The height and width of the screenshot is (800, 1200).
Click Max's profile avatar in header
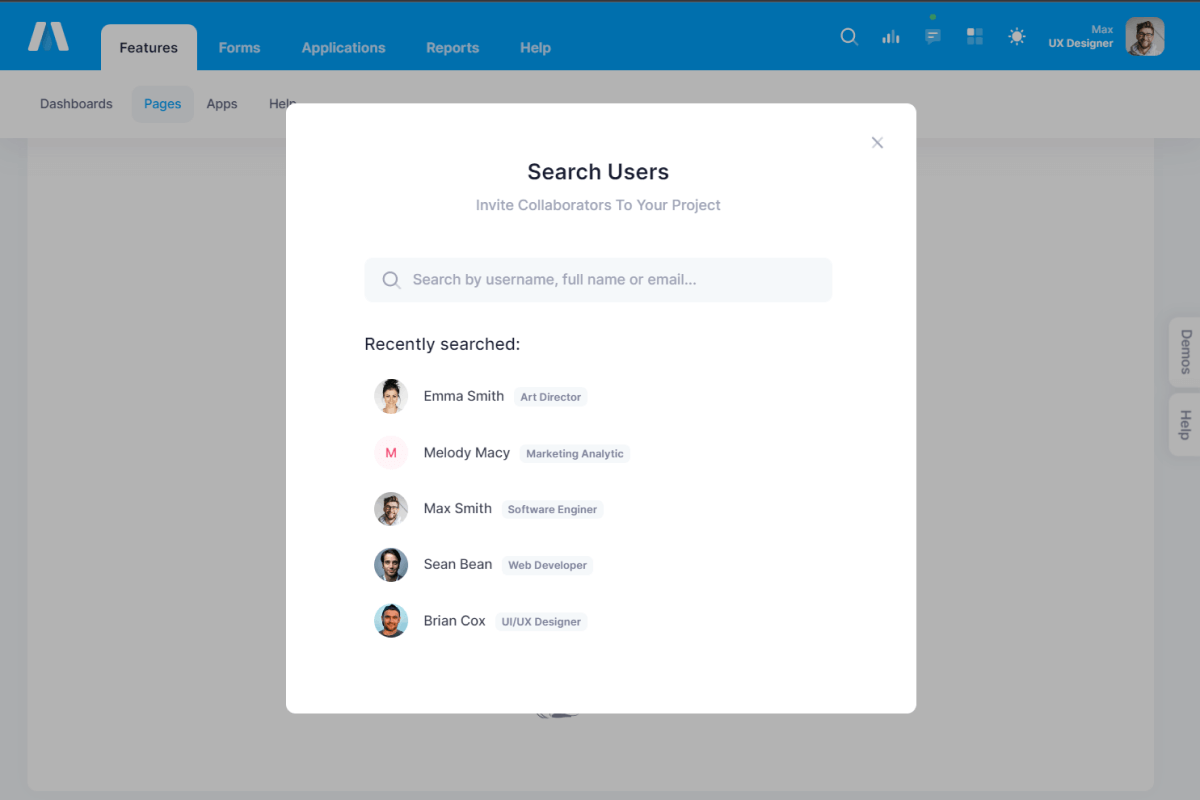(1144, 37)
